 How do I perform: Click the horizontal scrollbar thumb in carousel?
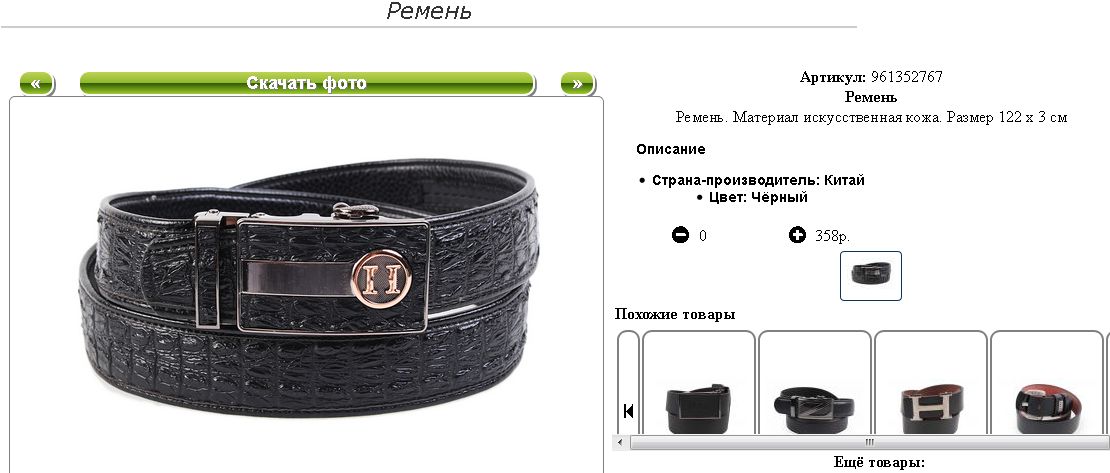tap(870, 443)
